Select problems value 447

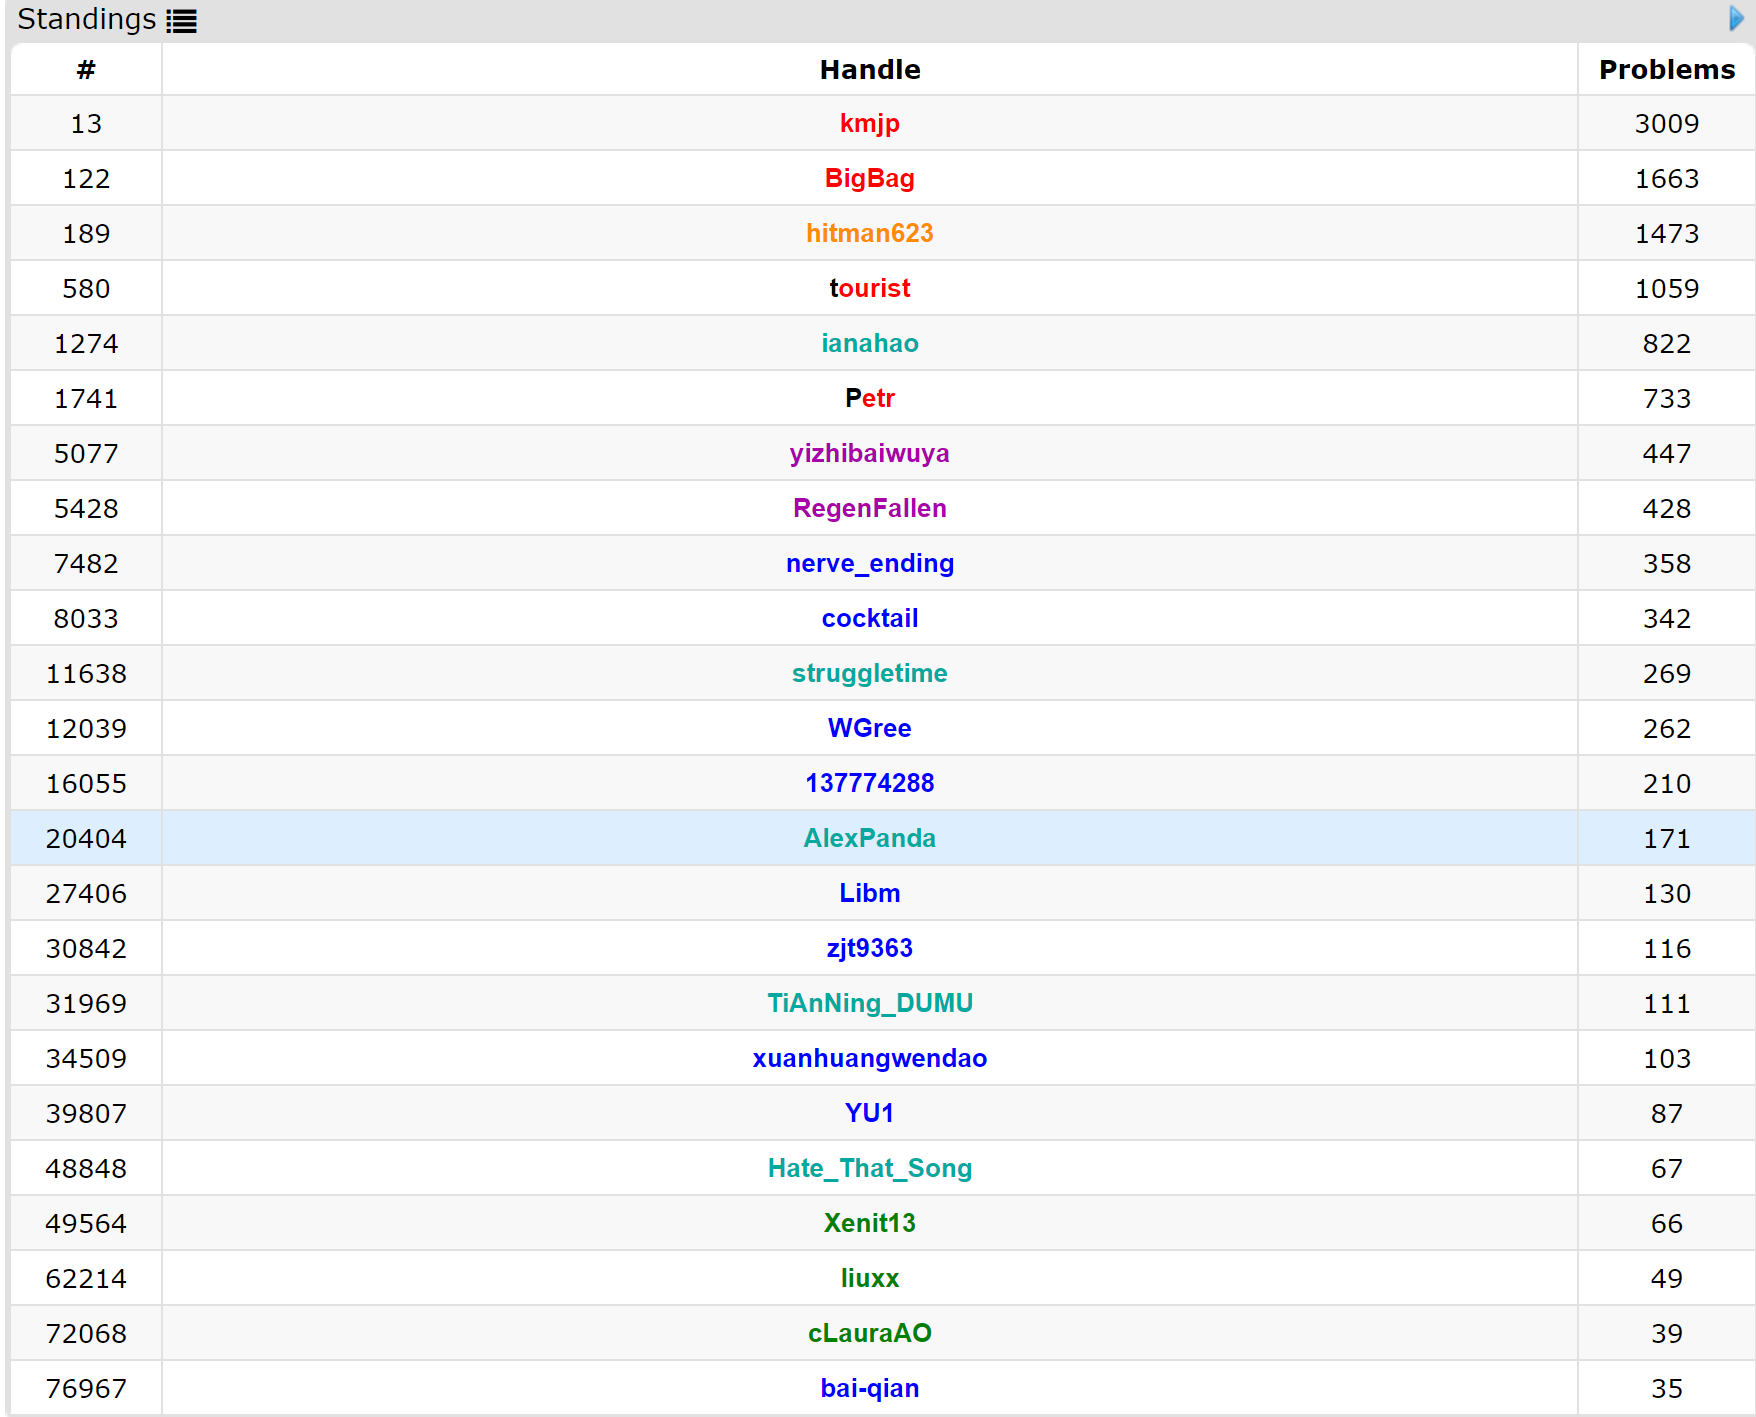point(1666,454)
